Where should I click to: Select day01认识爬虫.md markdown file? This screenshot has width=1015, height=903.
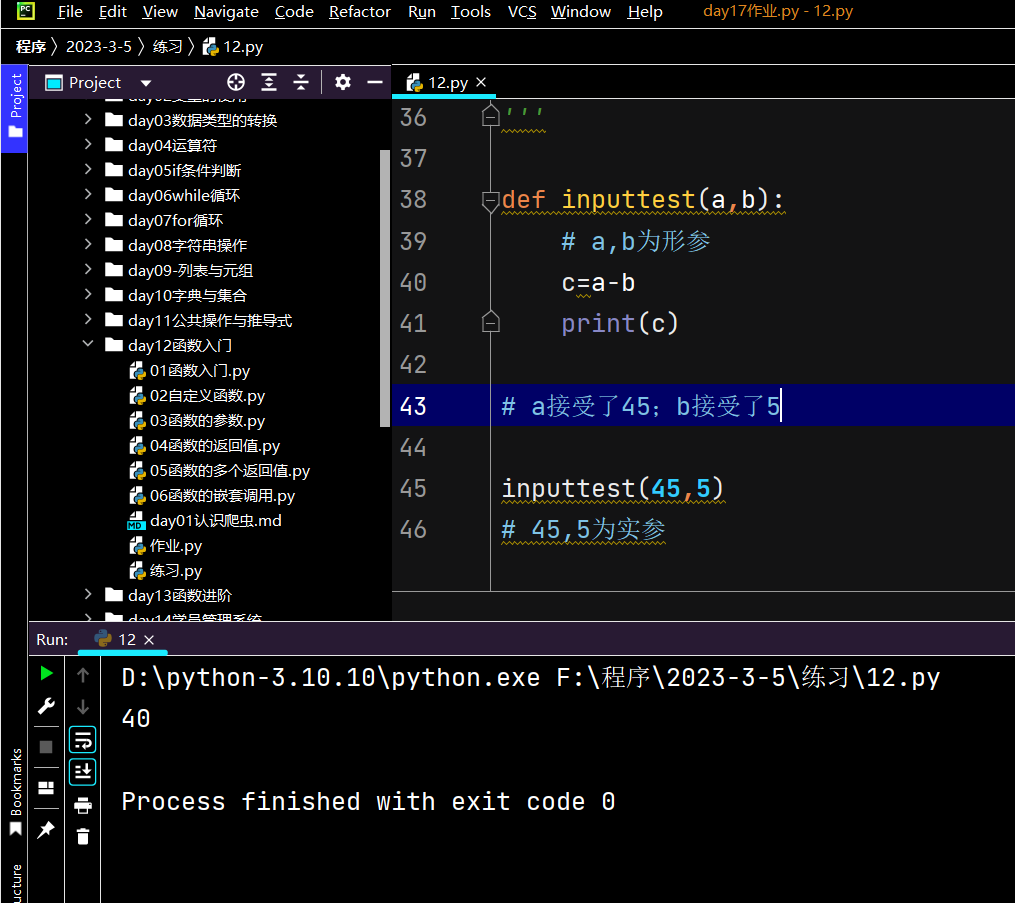(x=205, y=520)
